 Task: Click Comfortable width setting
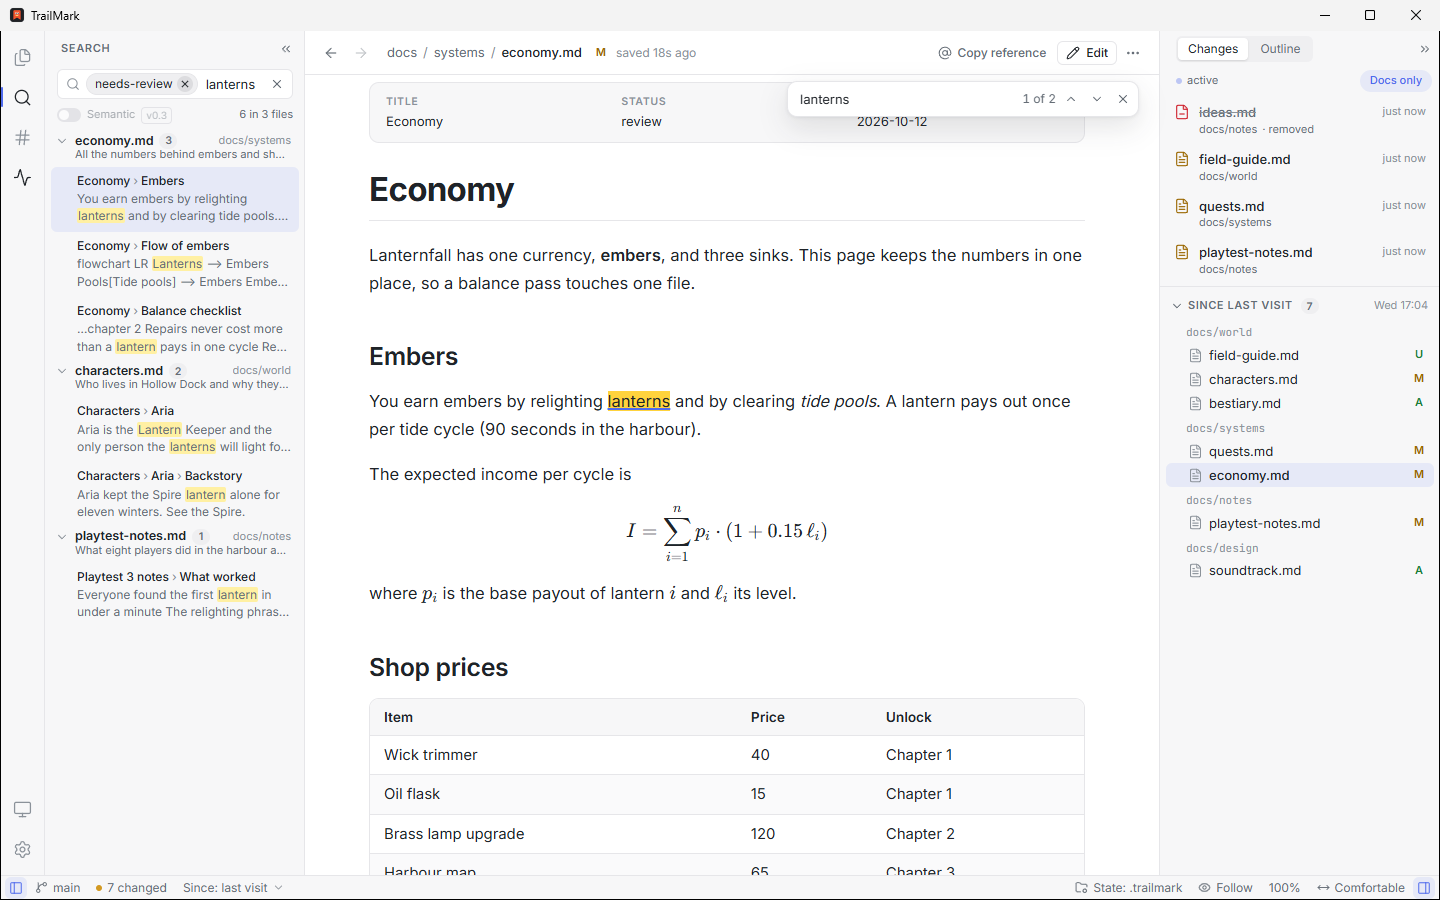1361,888
